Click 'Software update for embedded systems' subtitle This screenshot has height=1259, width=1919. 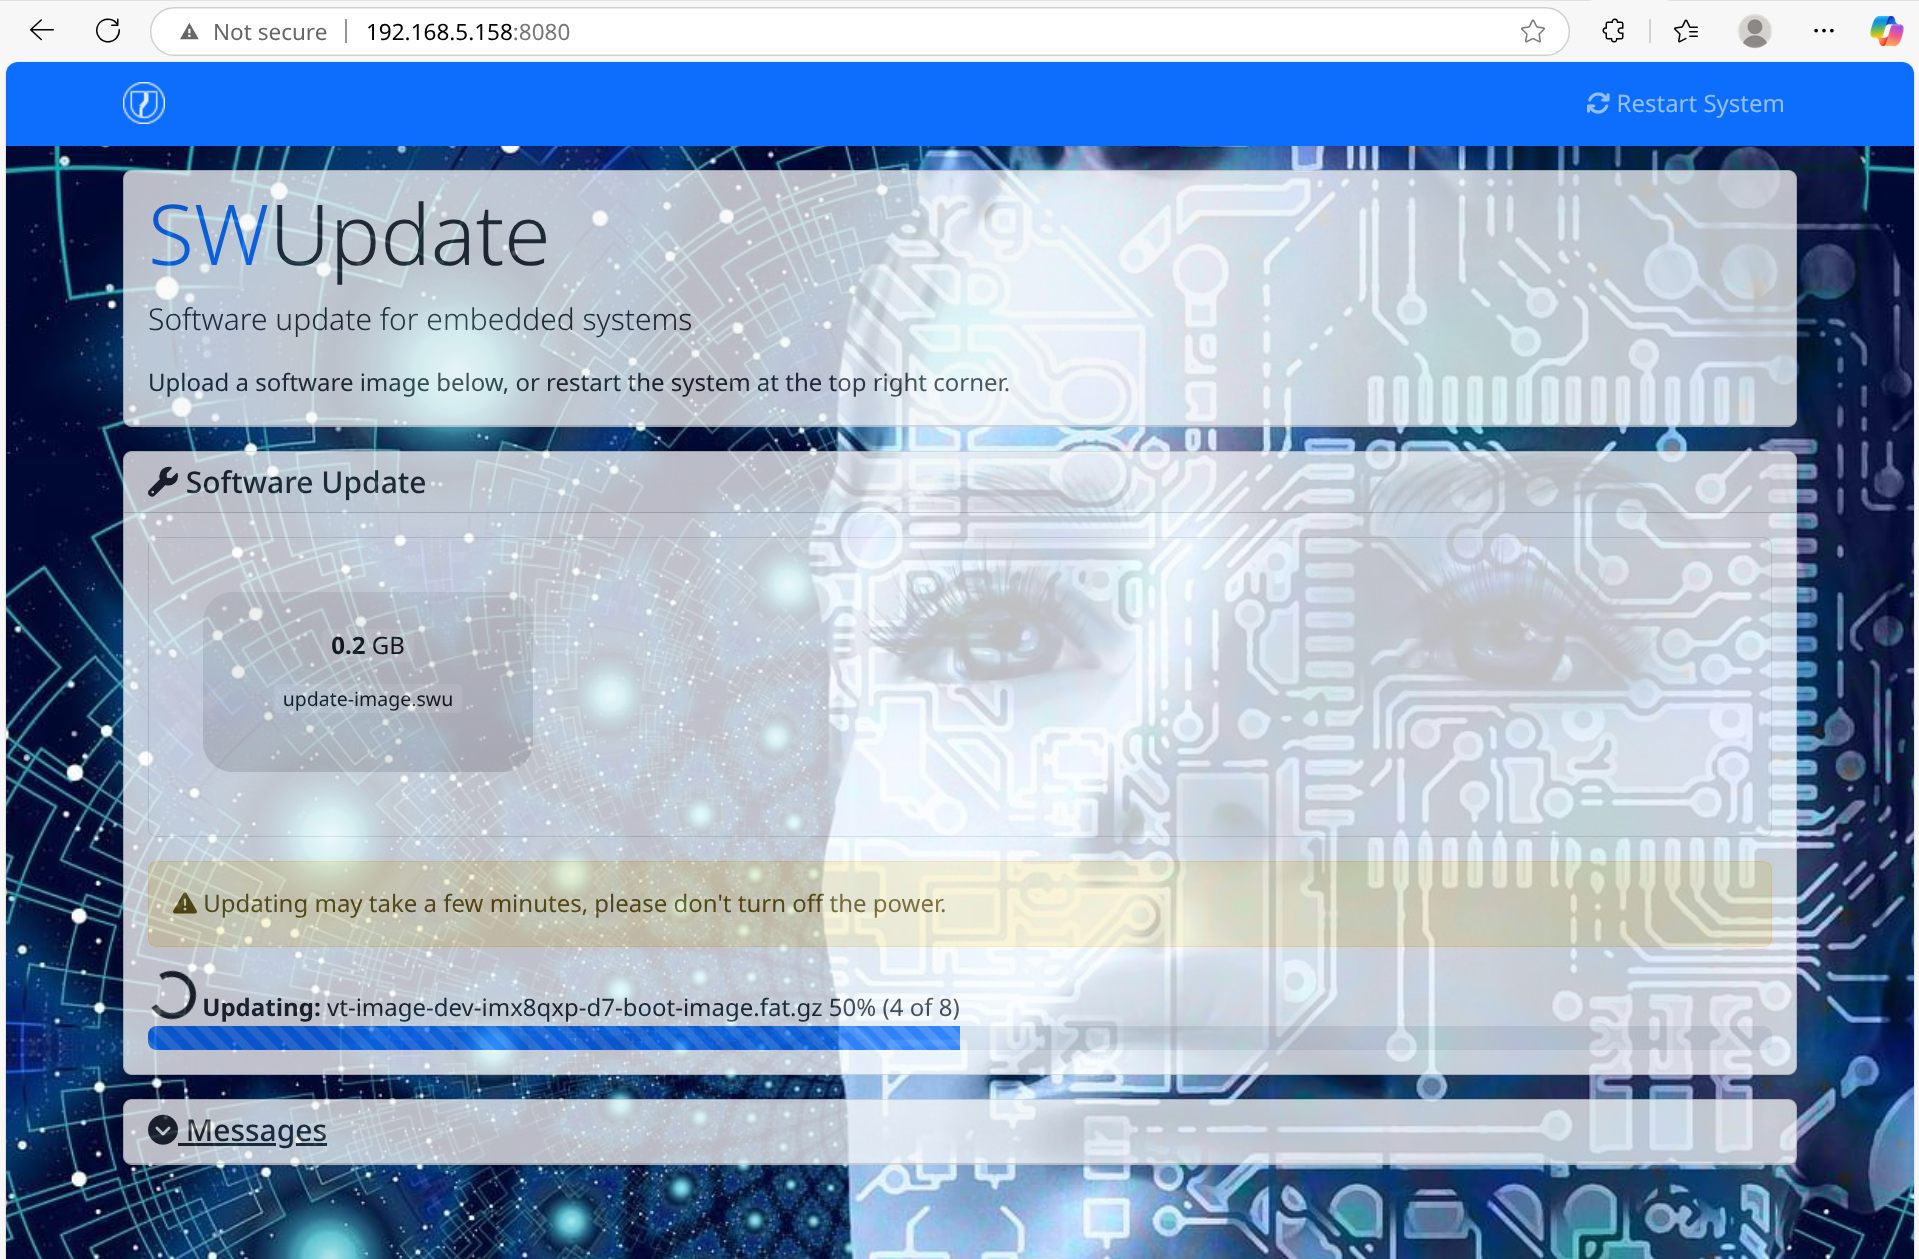[x=420, y=320]
